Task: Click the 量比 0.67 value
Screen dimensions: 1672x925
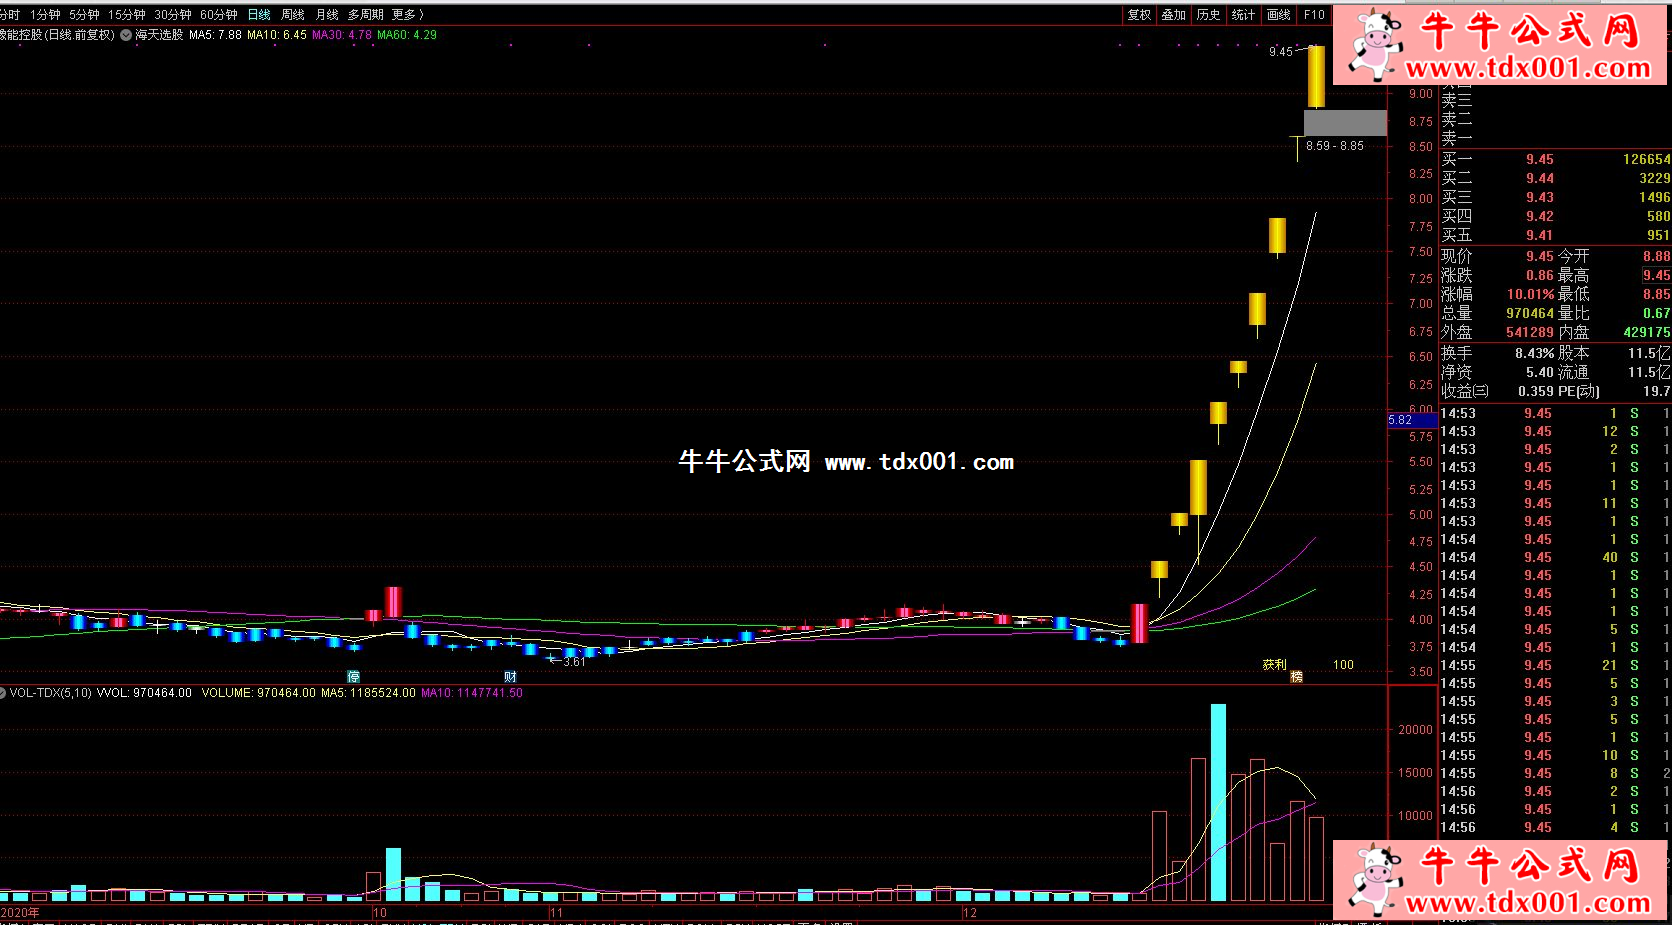Action: [x=1656, y=314]
